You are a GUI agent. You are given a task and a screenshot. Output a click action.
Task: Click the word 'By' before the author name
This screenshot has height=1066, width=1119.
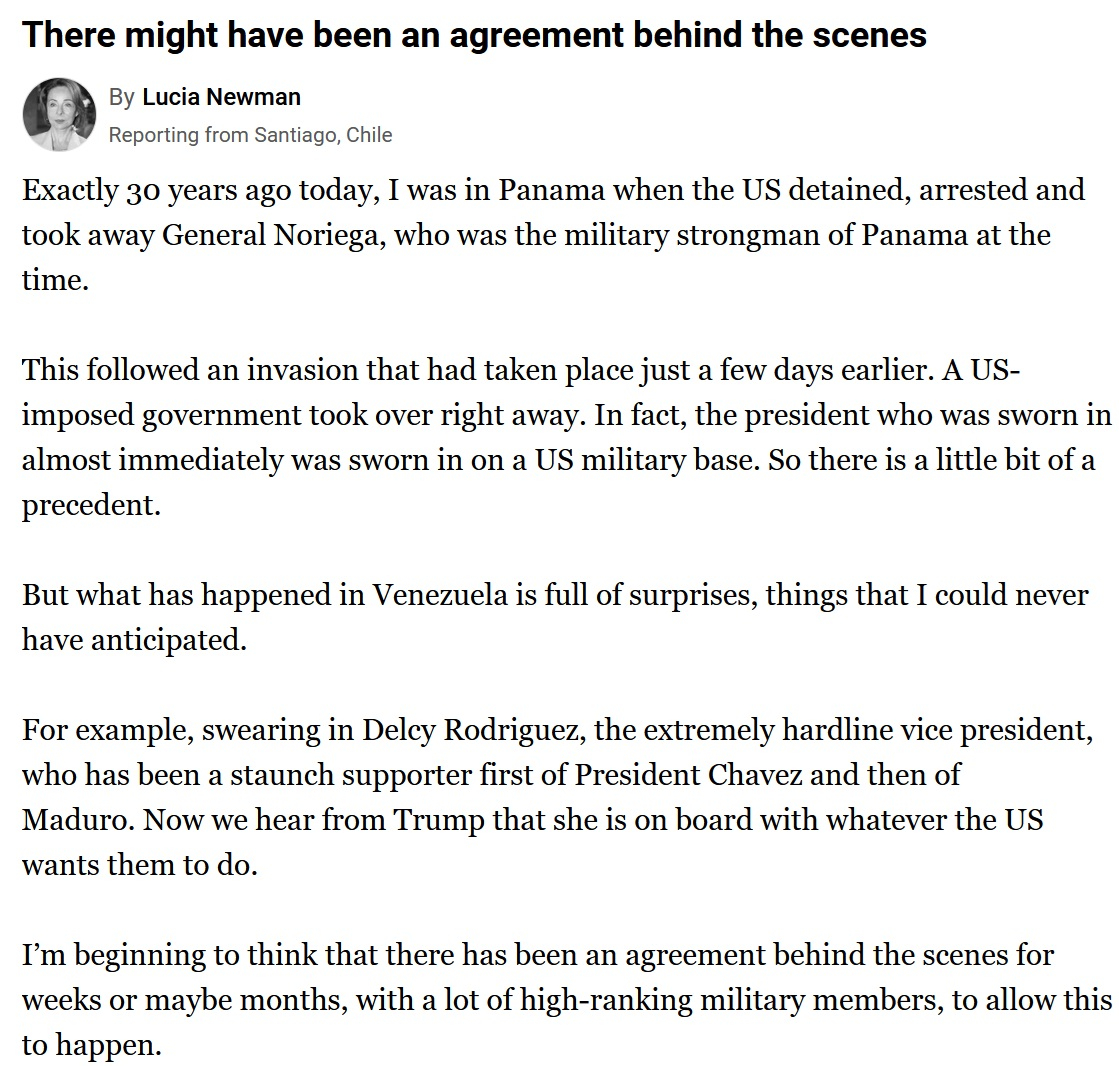121,97
